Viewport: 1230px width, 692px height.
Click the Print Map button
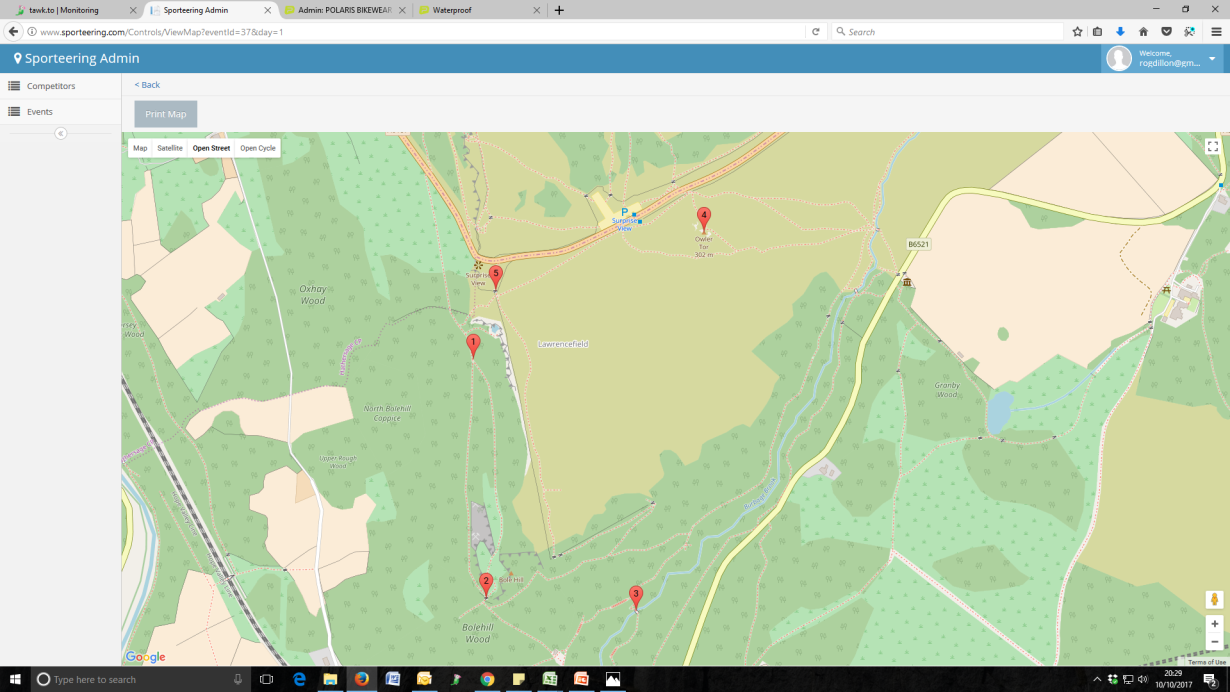pyautogui.click(x=165, y=113)
